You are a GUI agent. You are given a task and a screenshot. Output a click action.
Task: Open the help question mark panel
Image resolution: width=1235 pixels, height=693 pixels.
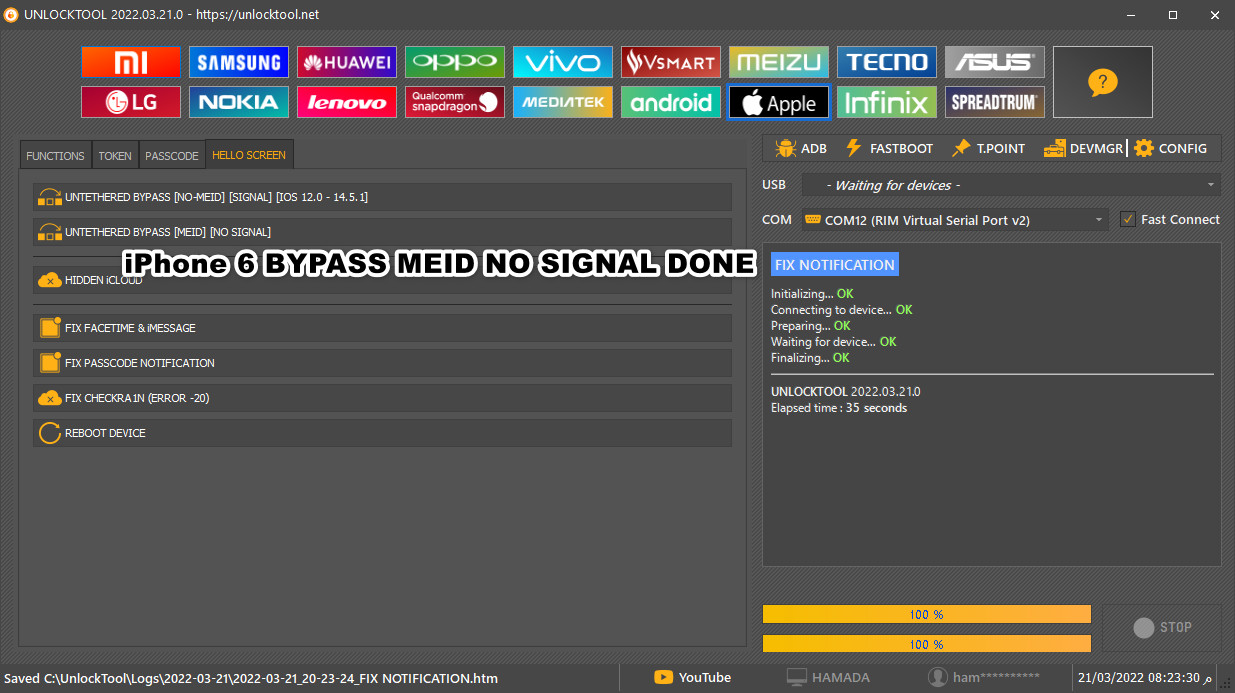pos(1103,82)
